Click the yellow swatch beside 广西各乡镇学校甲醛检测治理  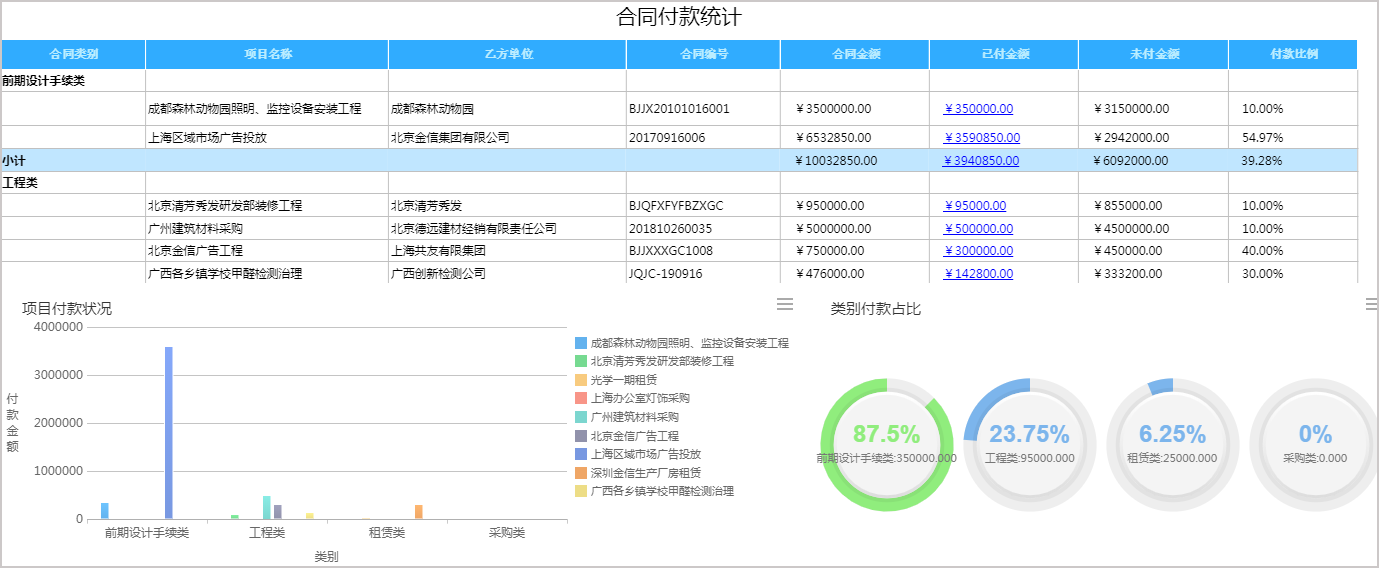[x=580, y=491]
